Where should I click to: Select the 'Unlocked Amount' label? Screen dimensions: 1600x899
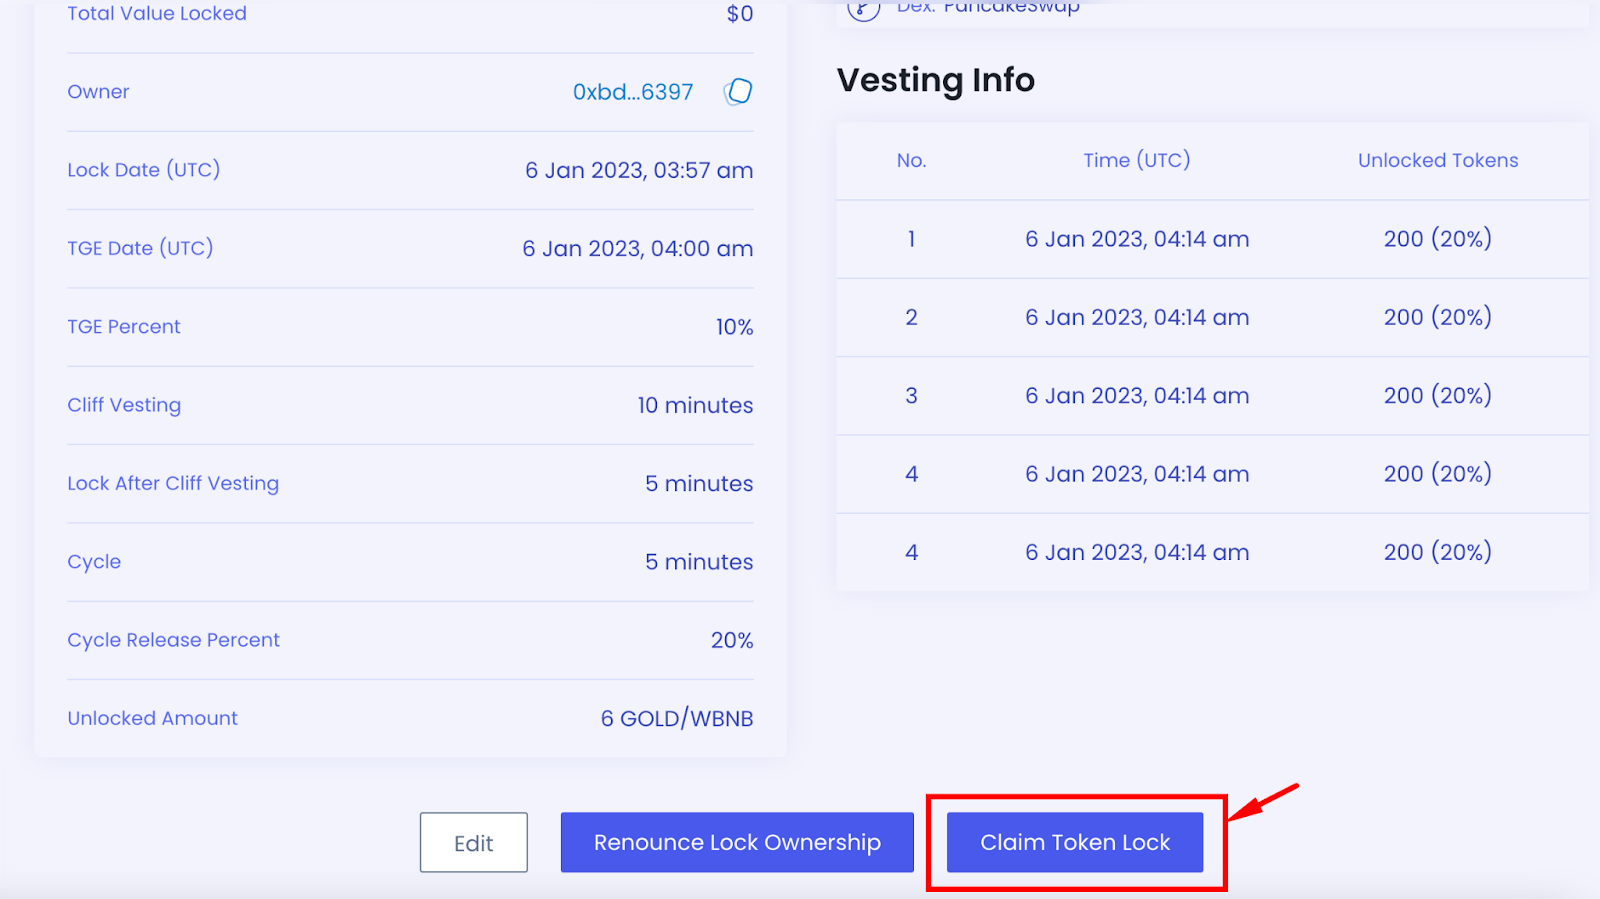153,718
